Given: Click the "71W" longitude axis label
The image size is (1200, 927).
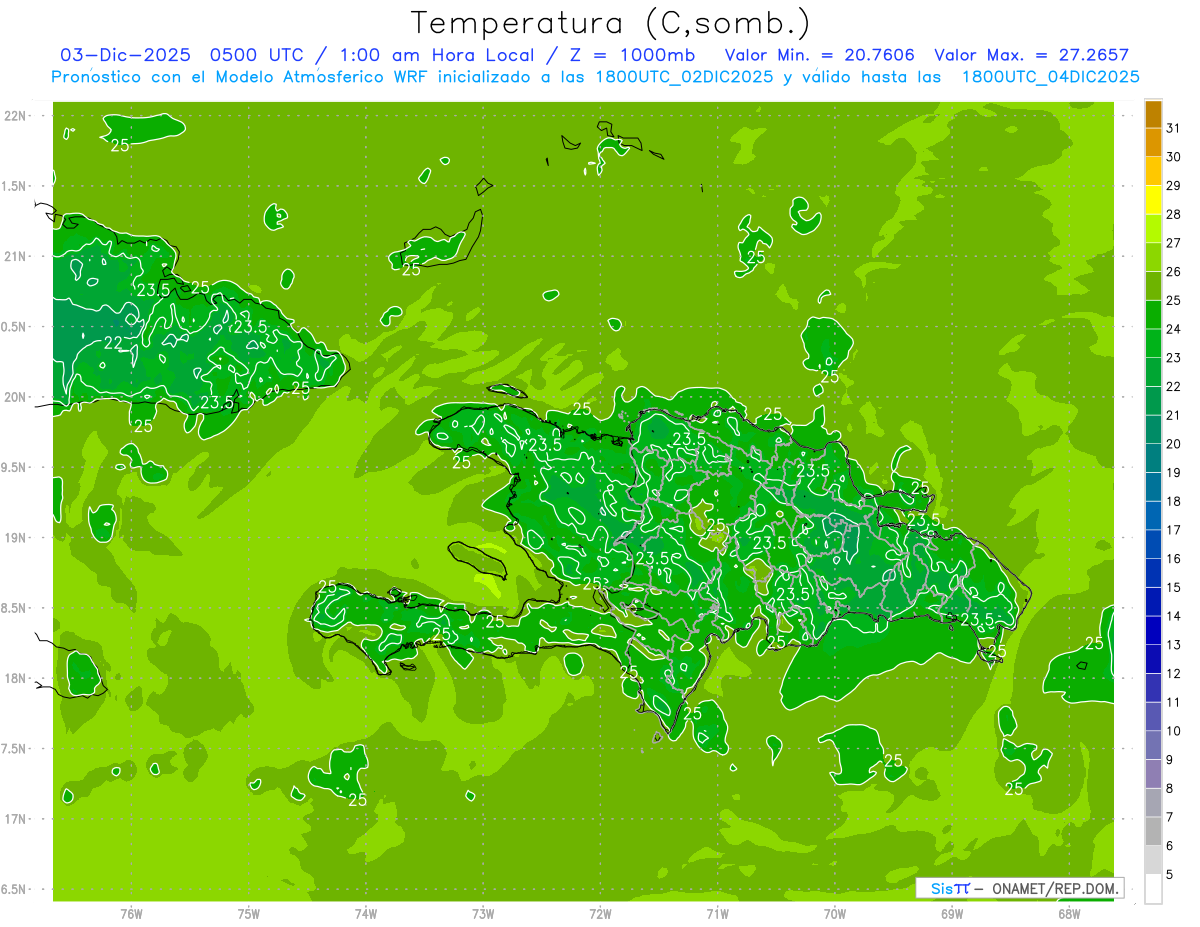Looking at the screenshot, I should point(717,913).
